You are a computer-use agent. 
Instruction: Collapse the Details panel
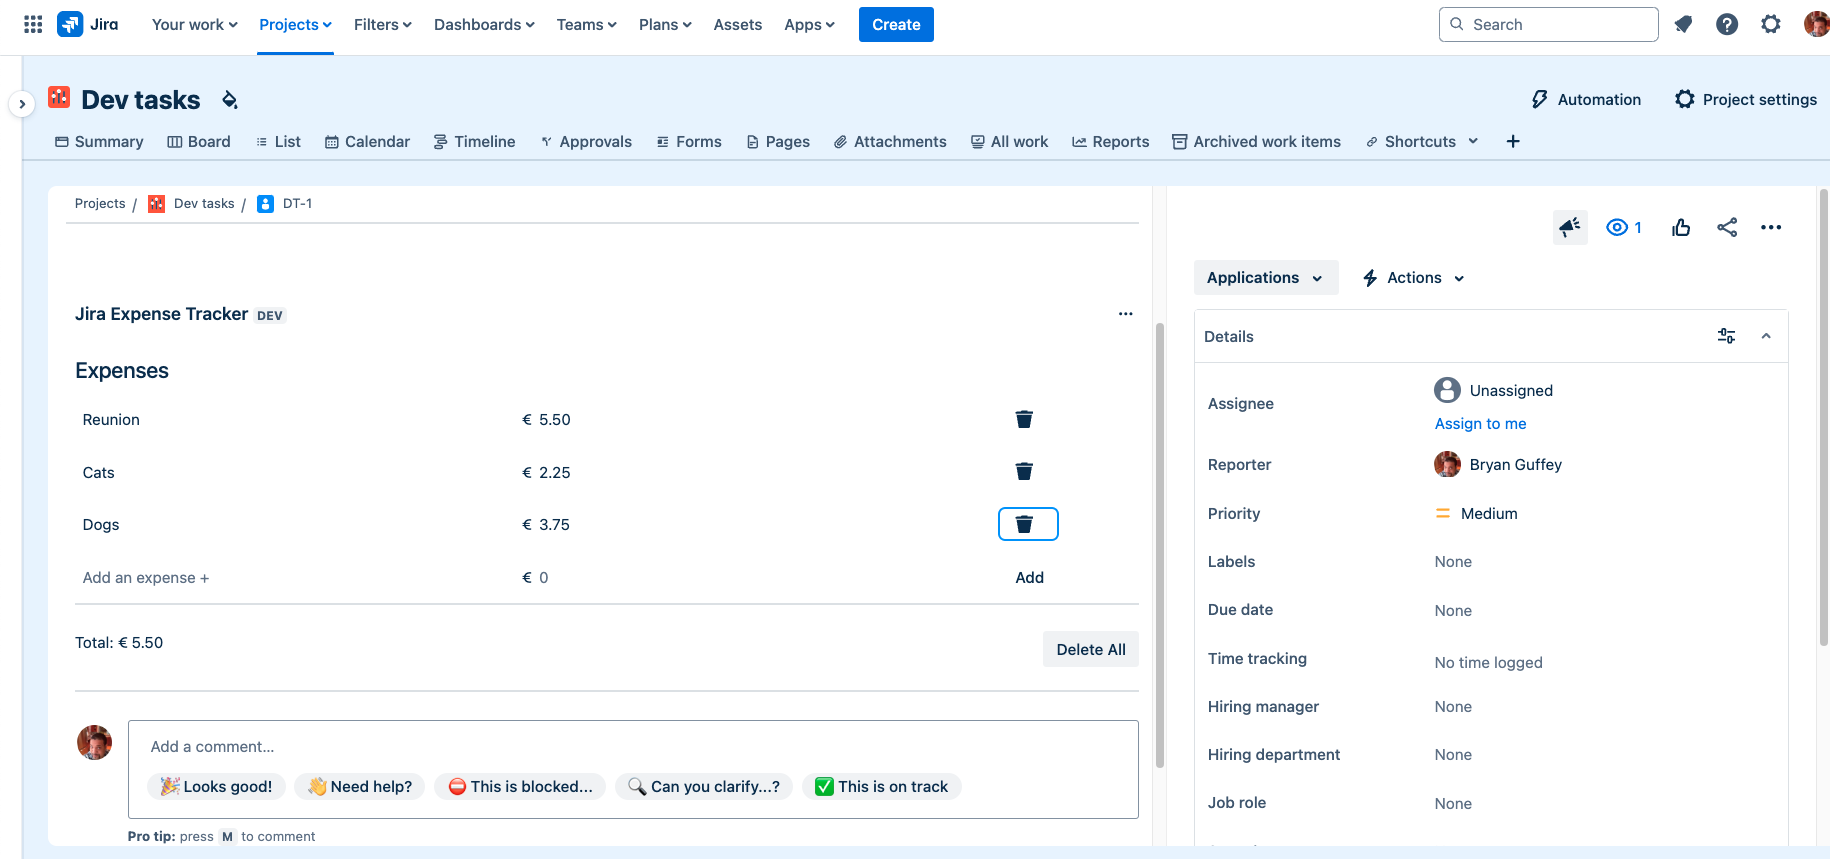[x=1766, y=336]
